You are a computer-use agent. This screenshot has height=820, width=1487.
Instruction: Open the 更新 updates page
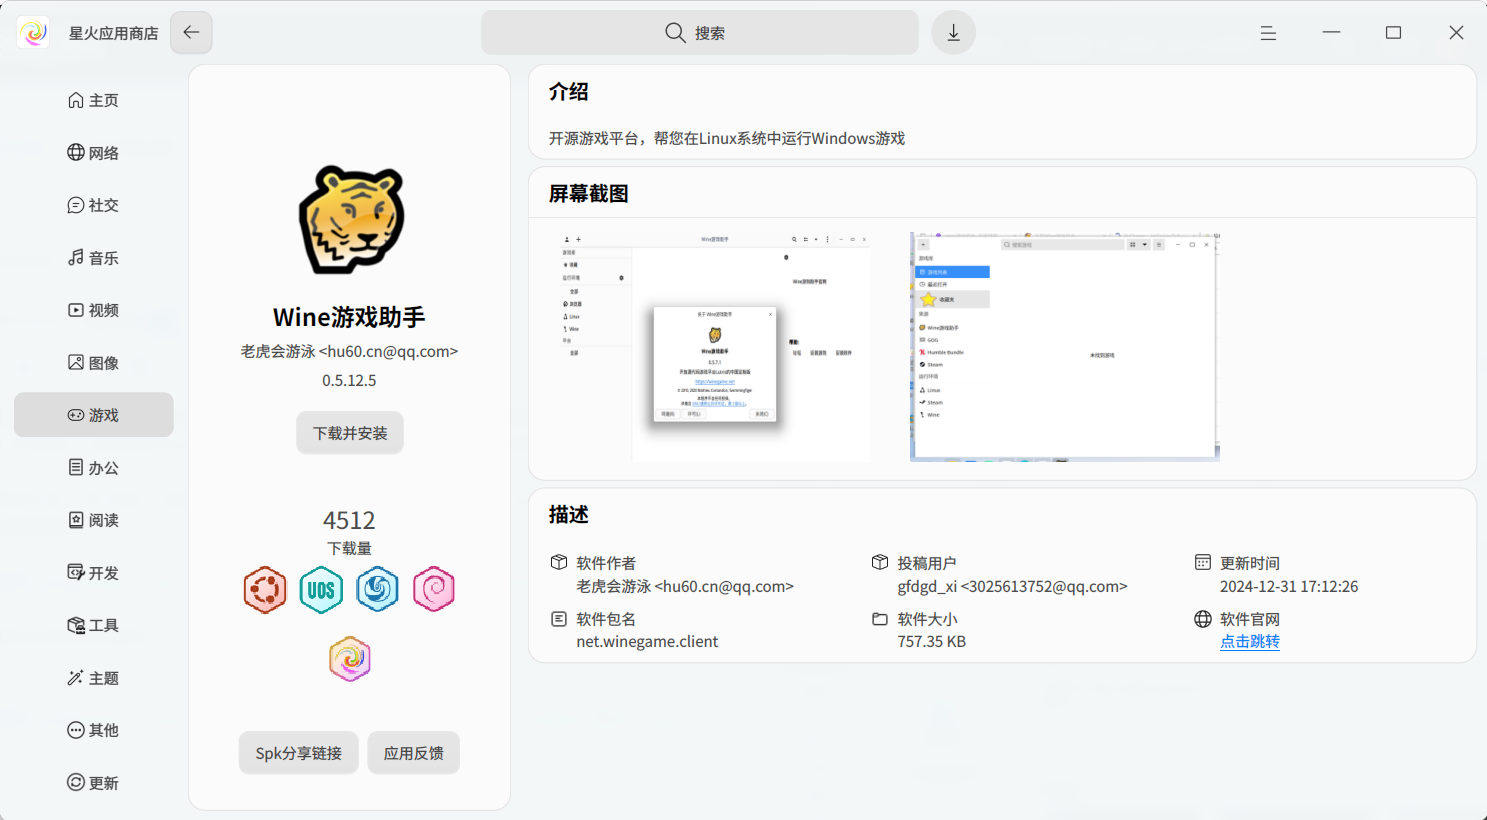[x=94, y=783]
